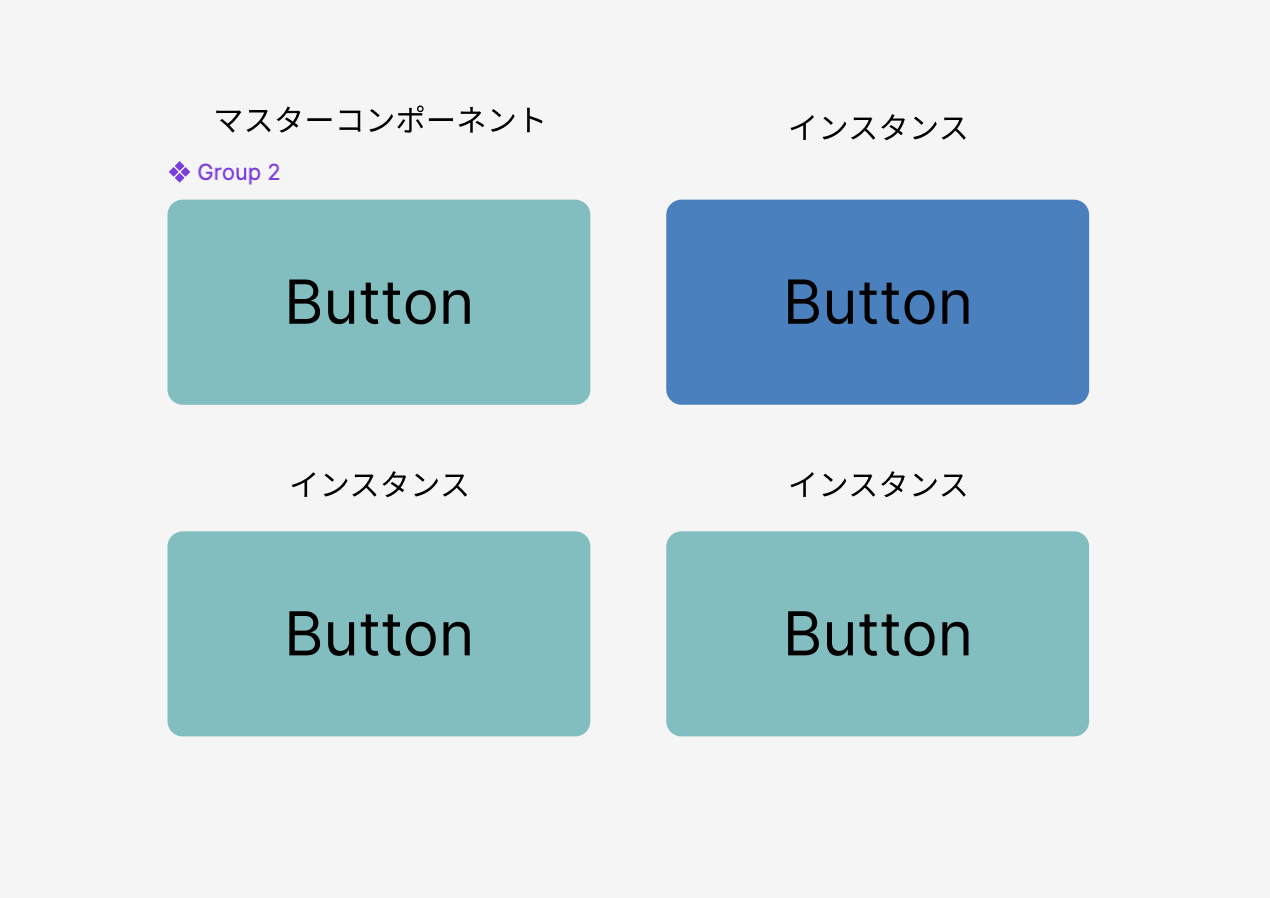Click the purple component icon beside Group 2

pyautogui.click(x=179, y=172)
